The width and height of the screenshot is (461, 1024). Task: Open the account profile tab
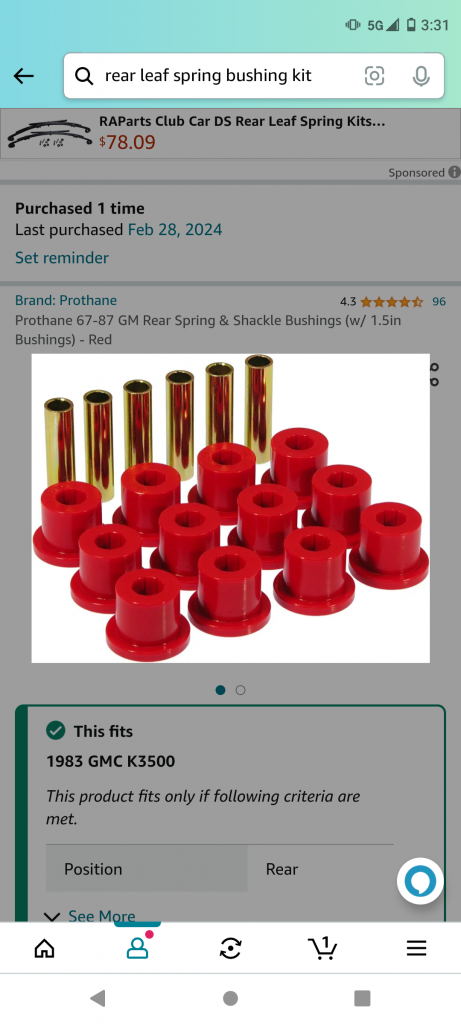pyautogui.click(x=138, y=948)
